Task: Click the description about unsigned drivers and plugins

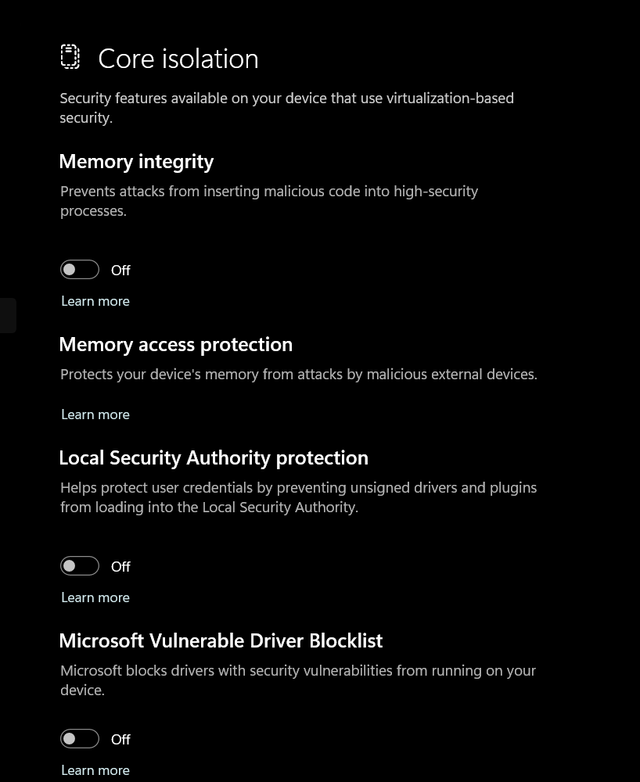Action: pos(298,497)
